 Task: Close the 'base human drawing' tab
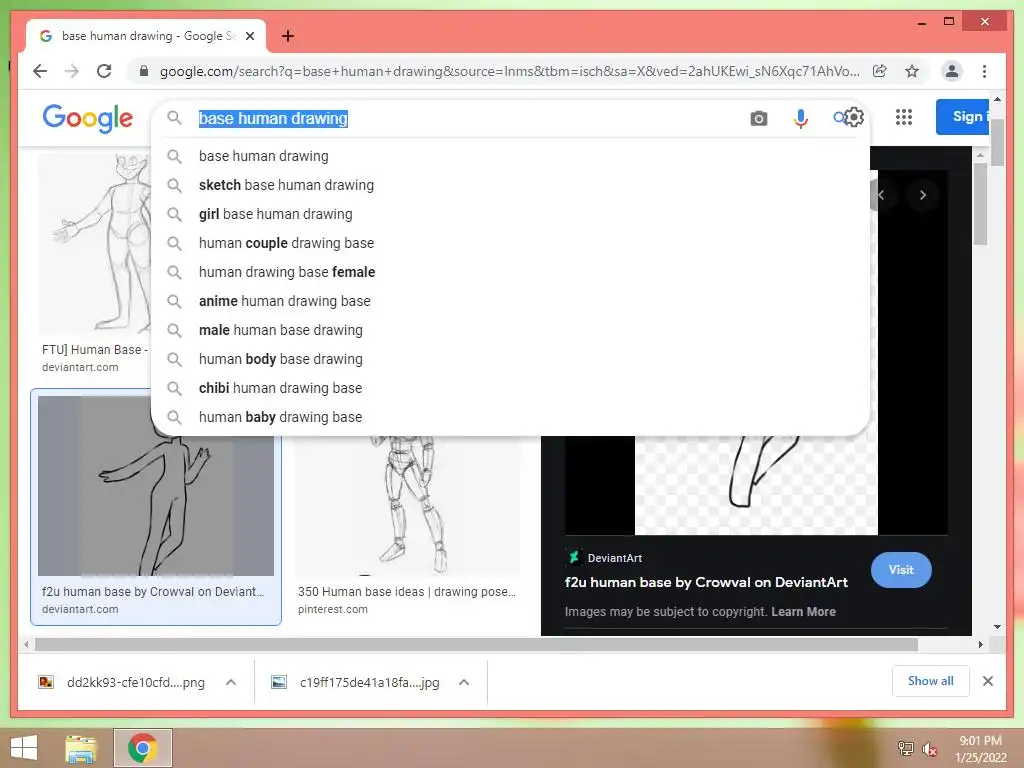pos(249,36)
